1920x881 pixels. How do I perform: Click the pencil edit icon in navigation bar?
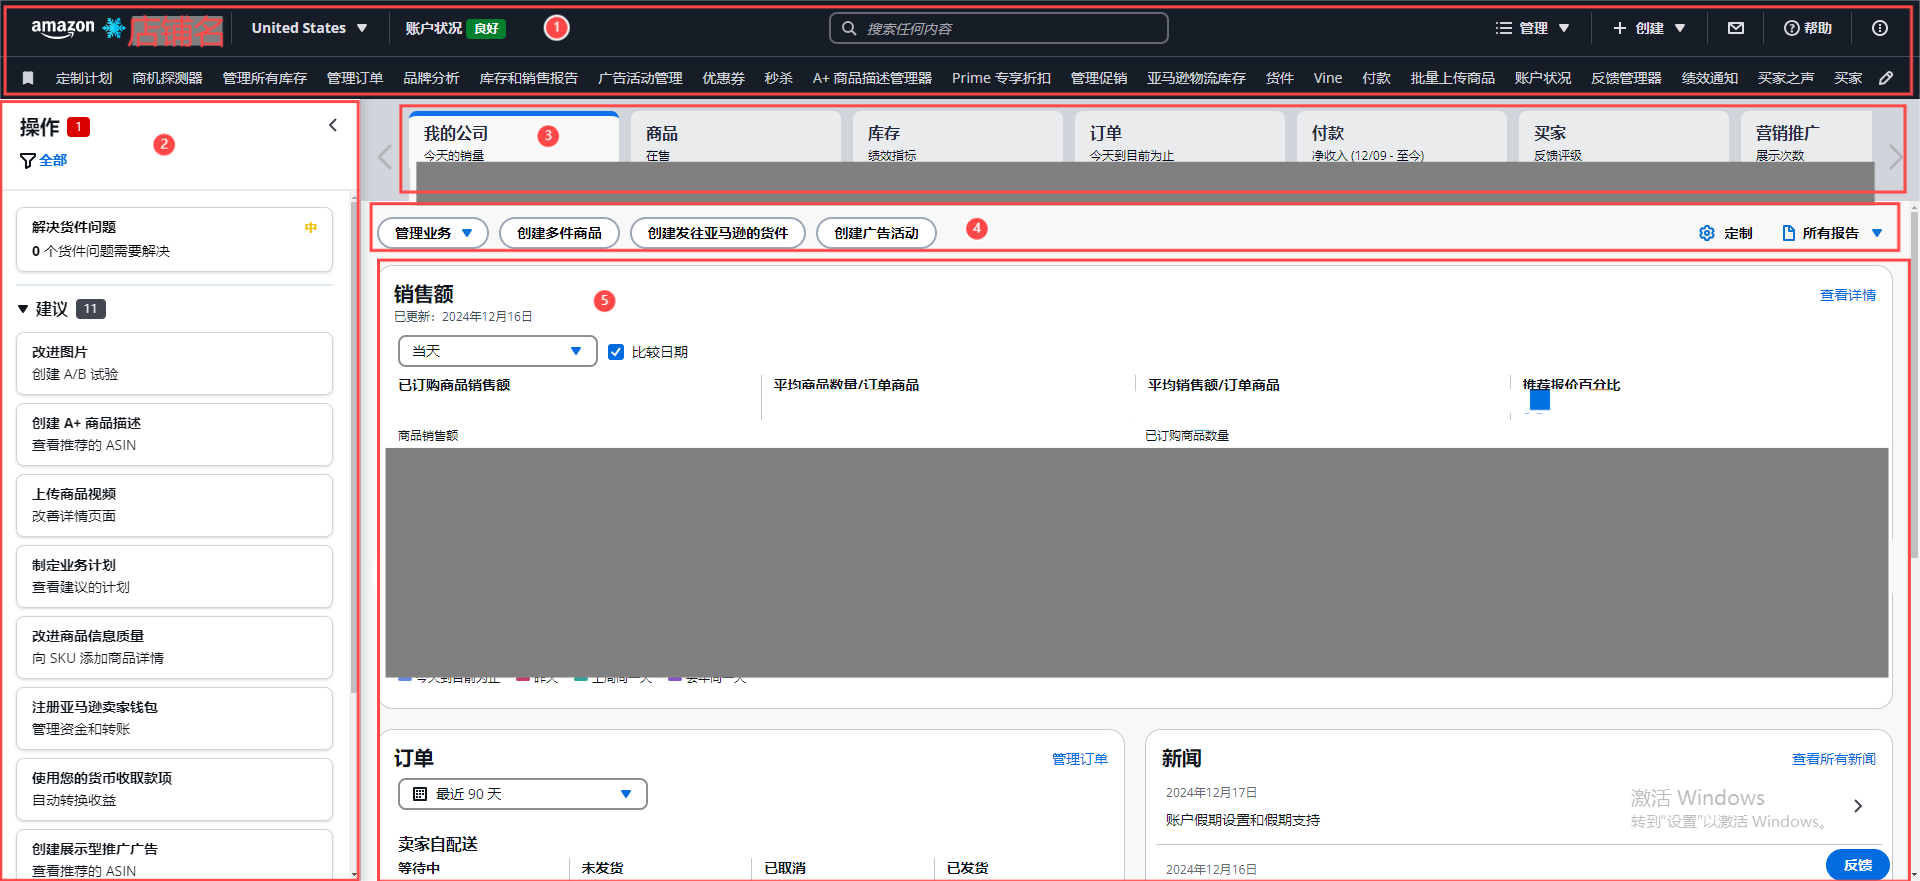coord(1886,78)
